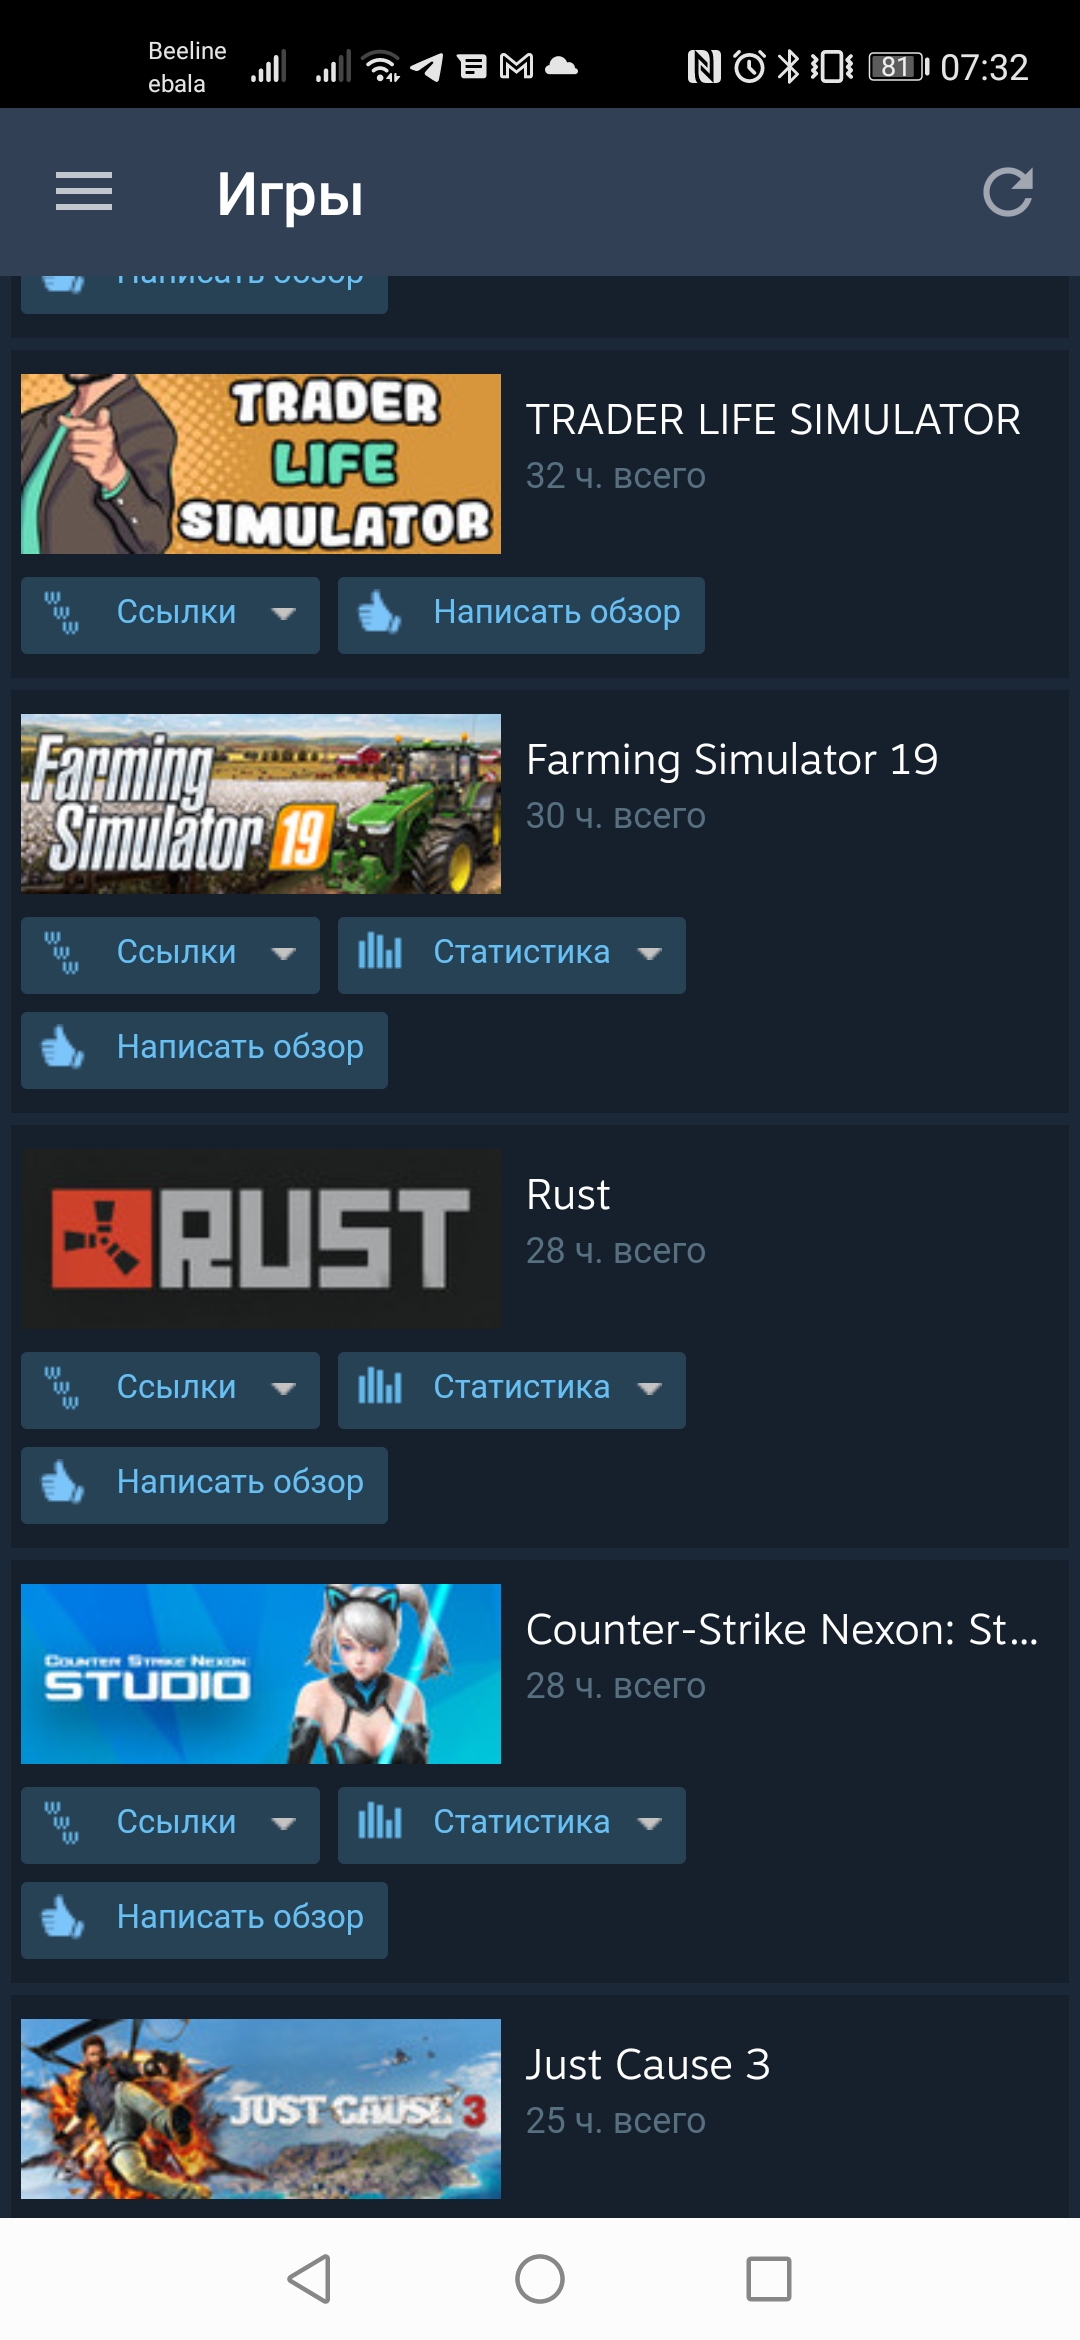Click Написать обзор under Farming Simulator 19
Screen dimensions: 1080x2340
click(204, 1050)
